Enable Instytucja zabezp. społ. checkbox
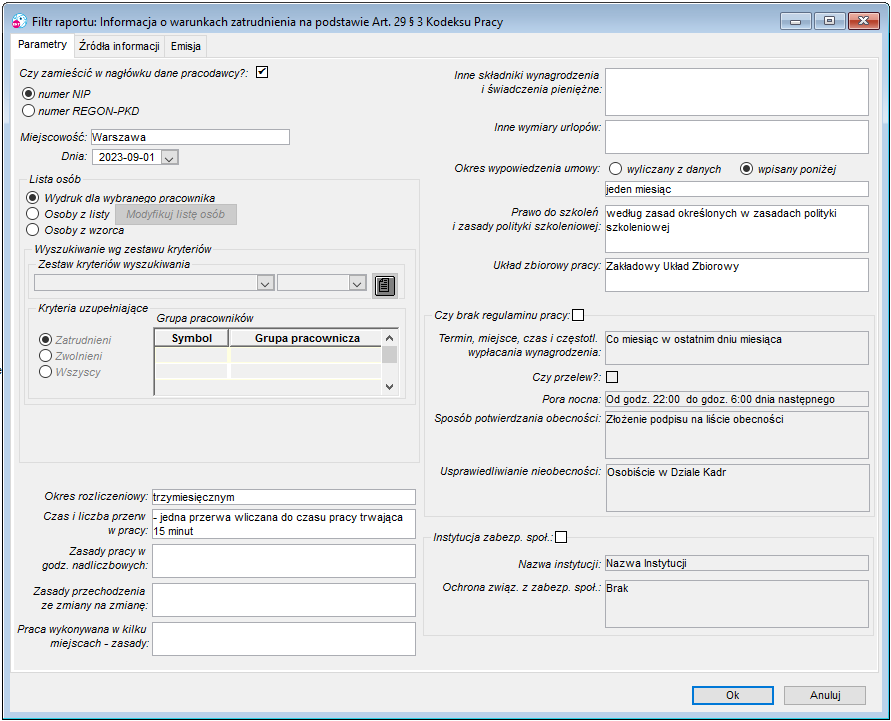891x721 pixels. (561, 537)
